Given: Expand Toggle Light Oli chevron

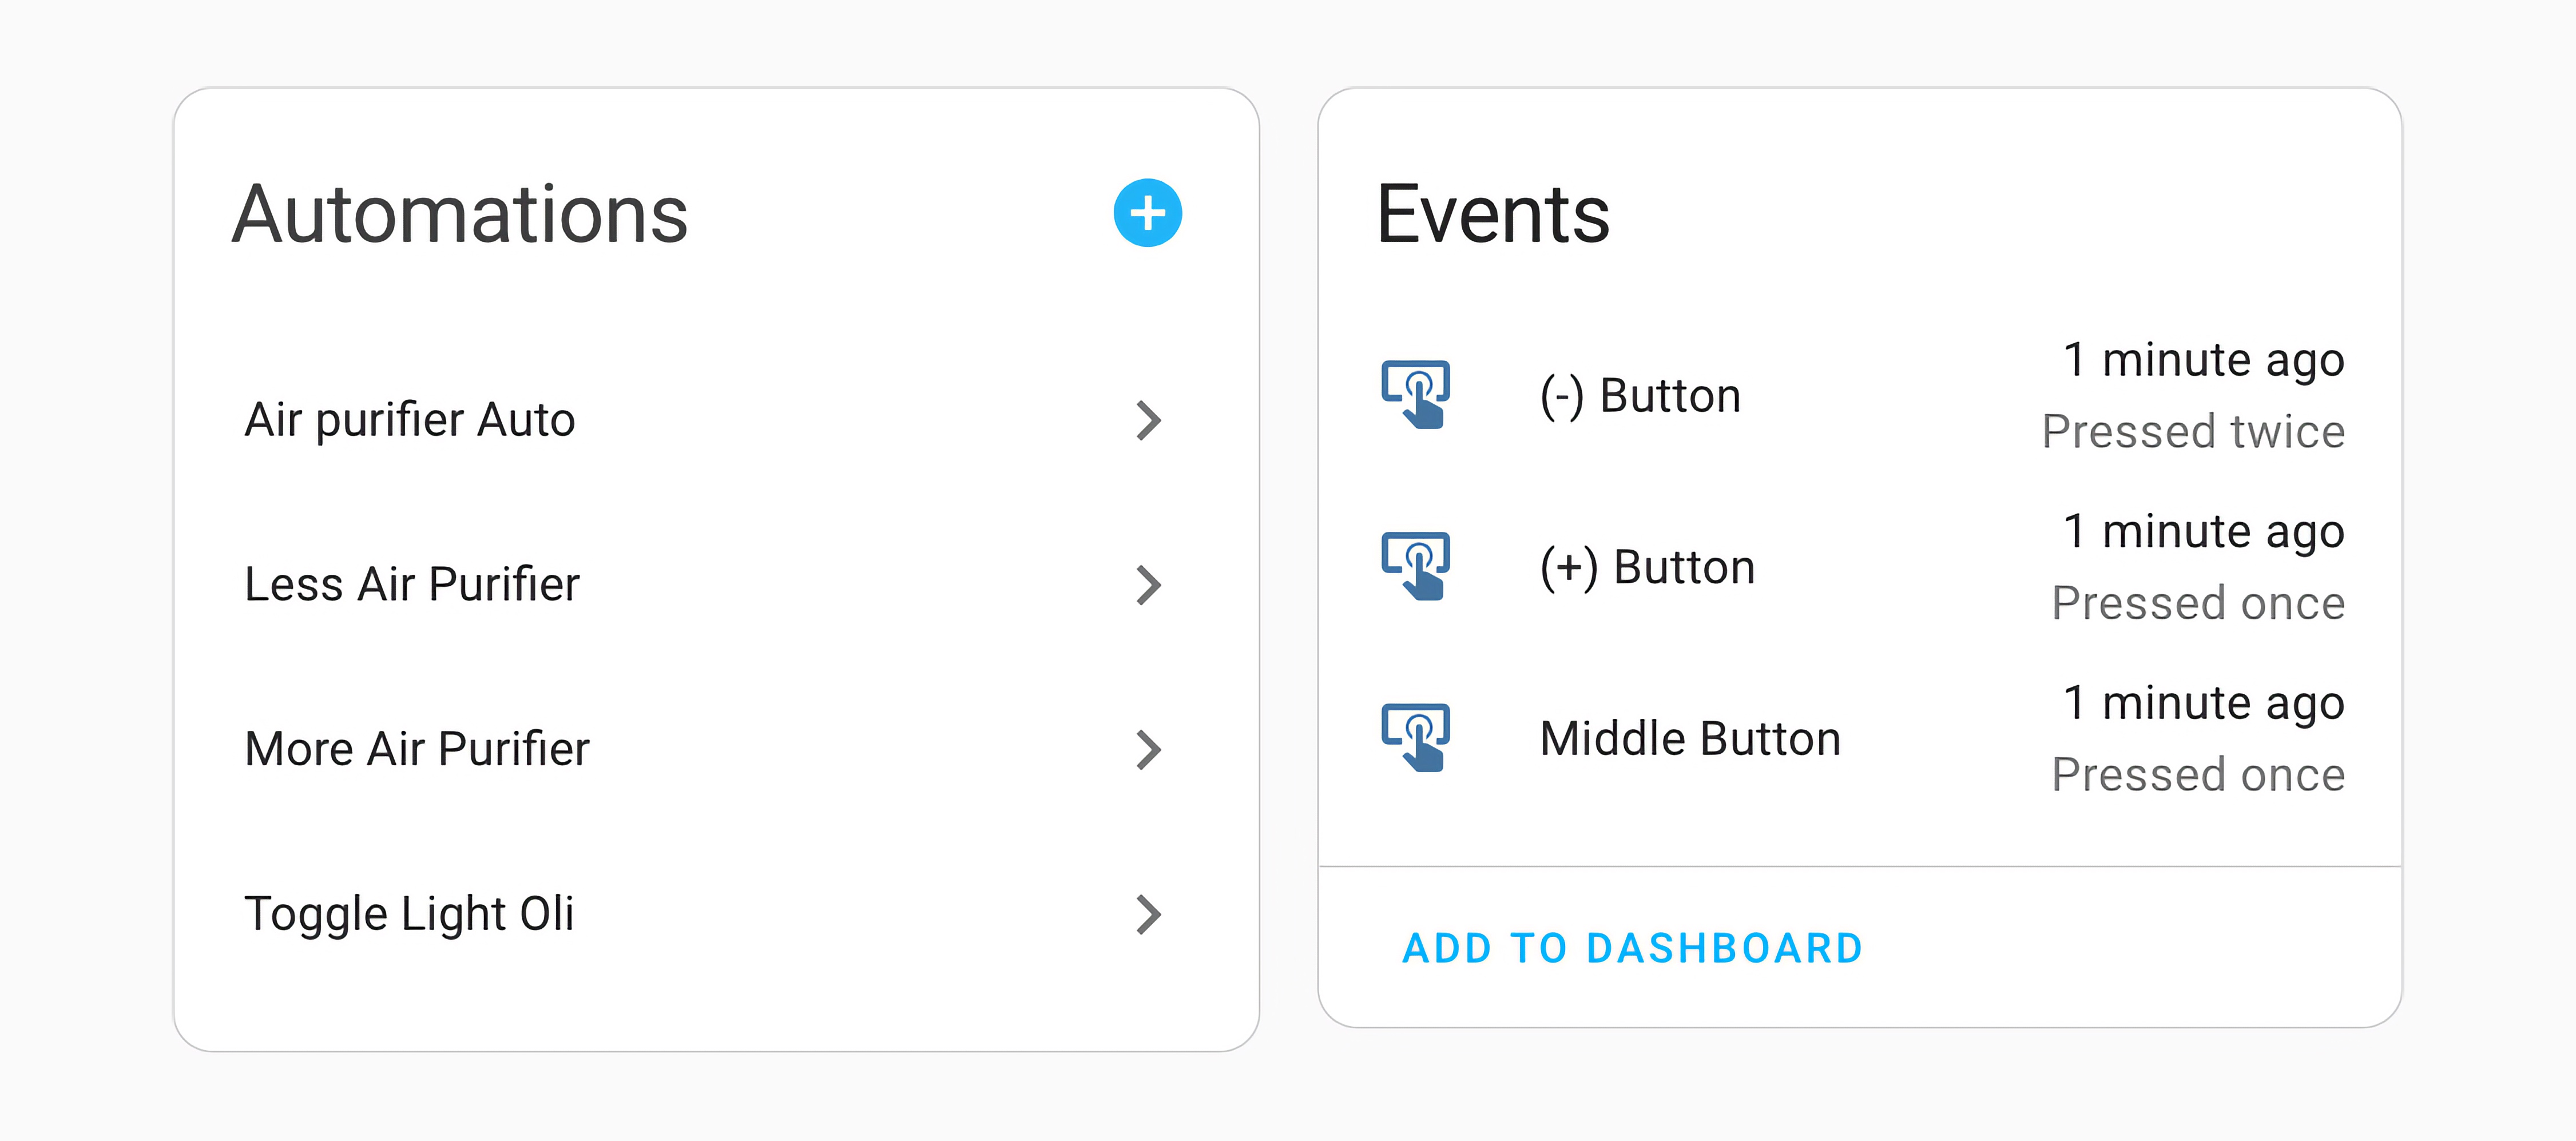Looking at the screenshot, I should (x=1148, y=914).
